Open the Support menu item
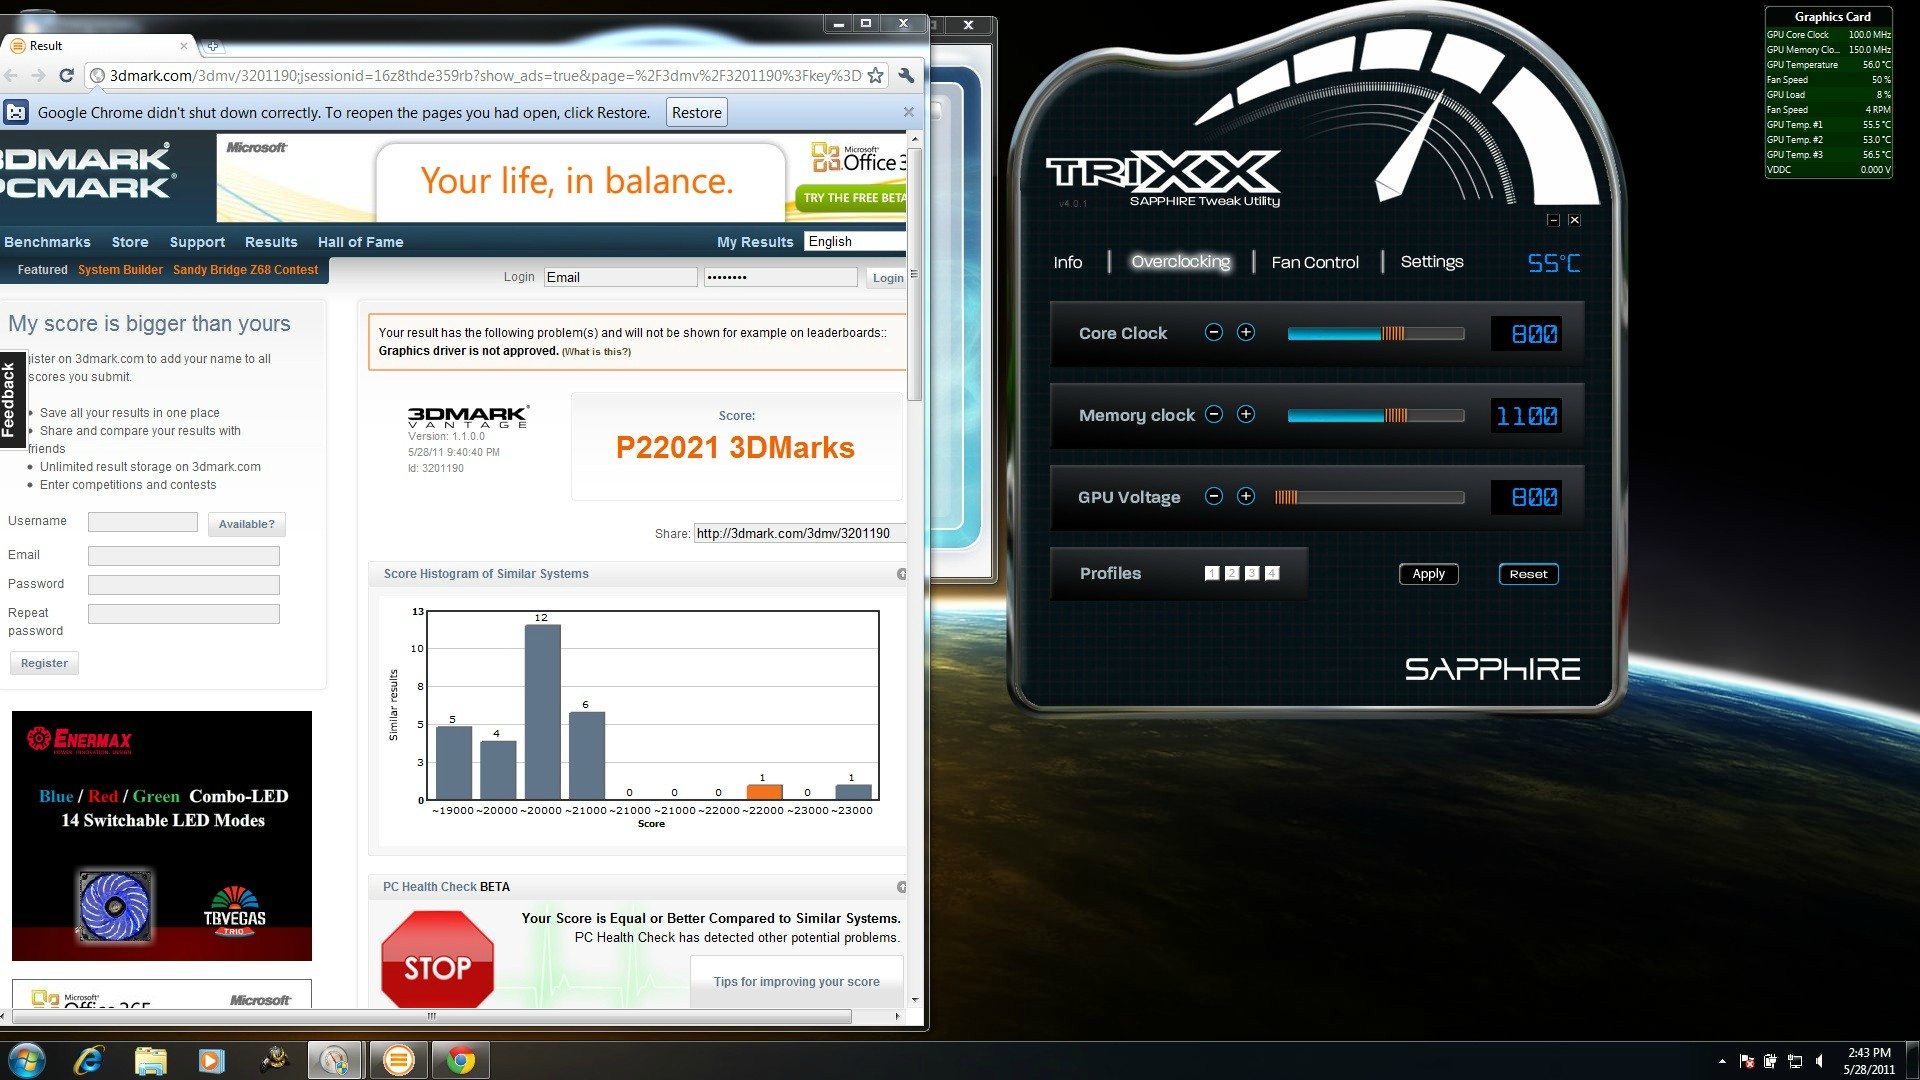 point(197,242)
